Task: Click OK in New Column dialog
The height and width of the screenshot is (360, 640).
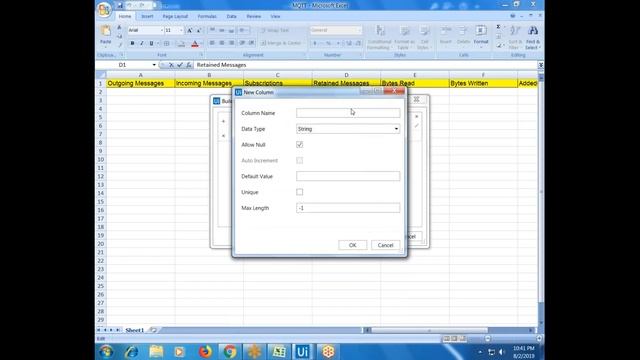Action: tap(353, 245)
